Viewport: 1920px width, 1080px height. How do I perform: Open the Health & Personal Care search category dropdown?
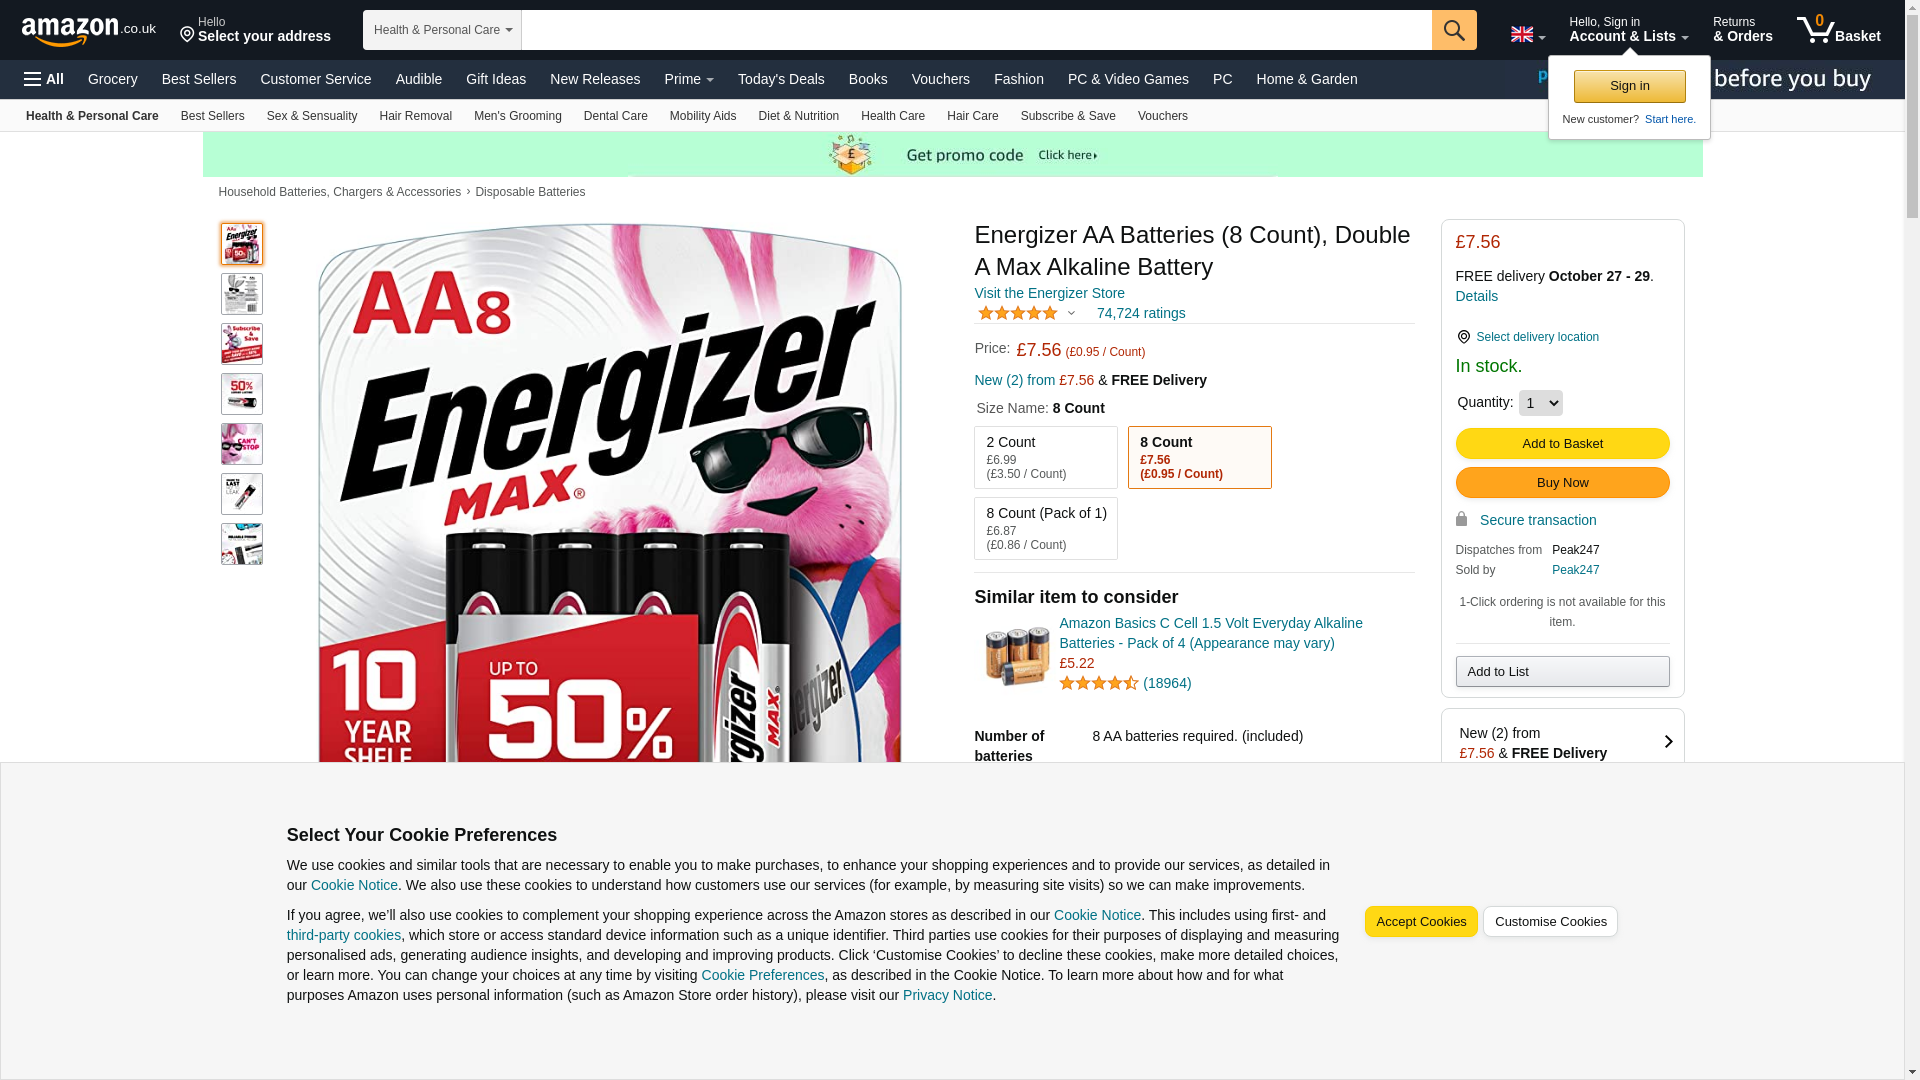pos(442,30)
